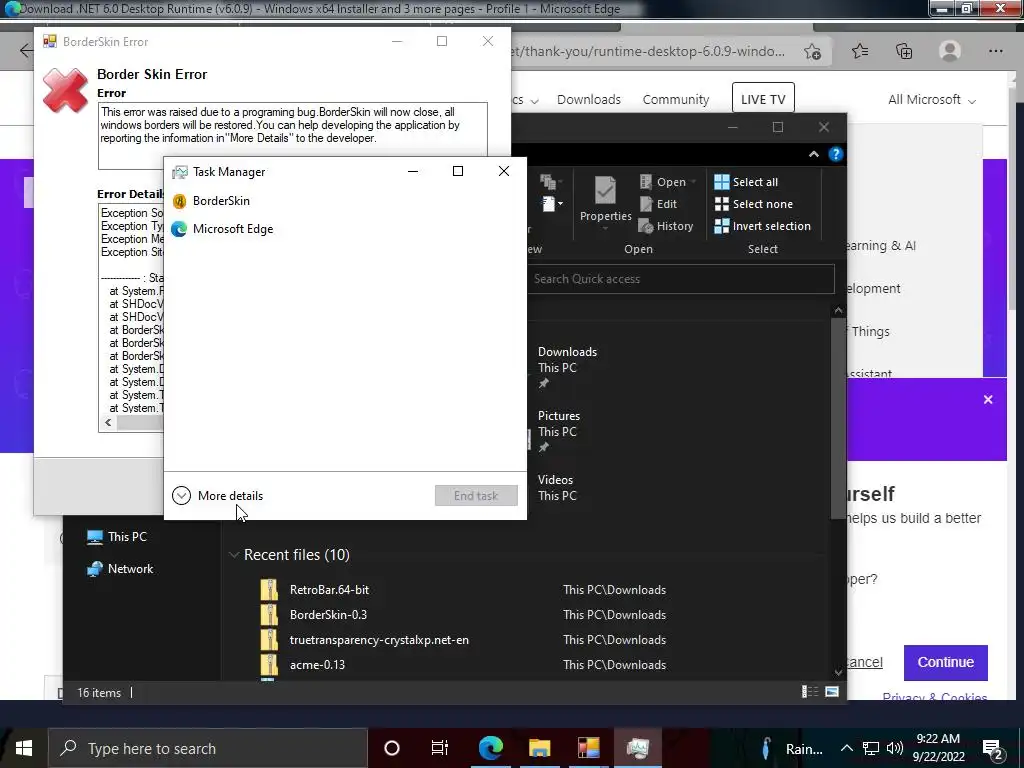The width and height of the screenshot is (1024, 768).
Task: Open Edge favorites icon
Action: [x=860, y=51]
